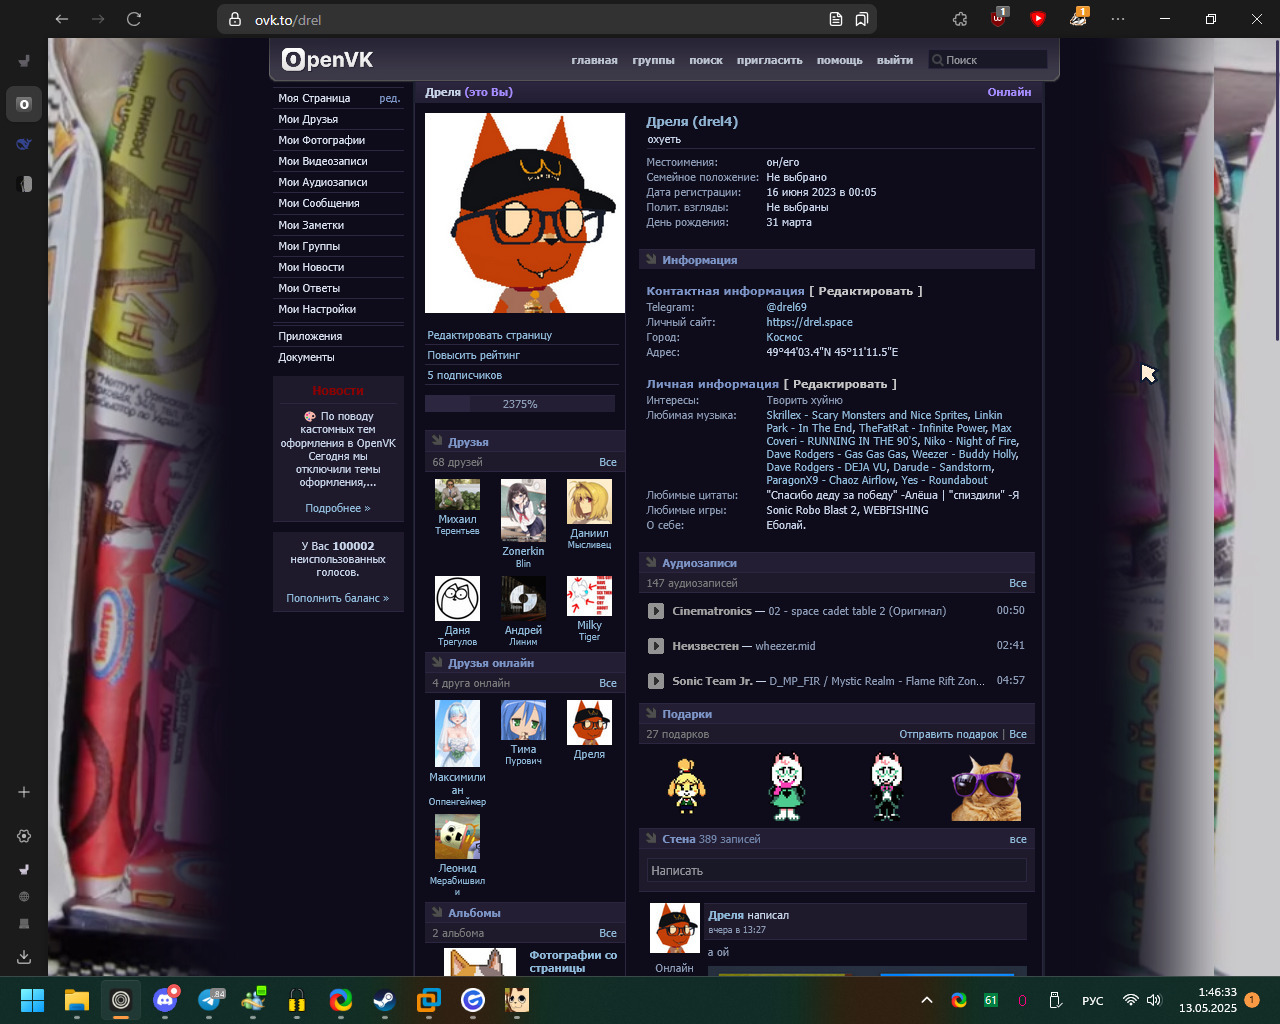The height and width of the screenshot is (1024, 1280).
Task: Play the Cinematronics space cadet track
Action: (x=656, y=611)
